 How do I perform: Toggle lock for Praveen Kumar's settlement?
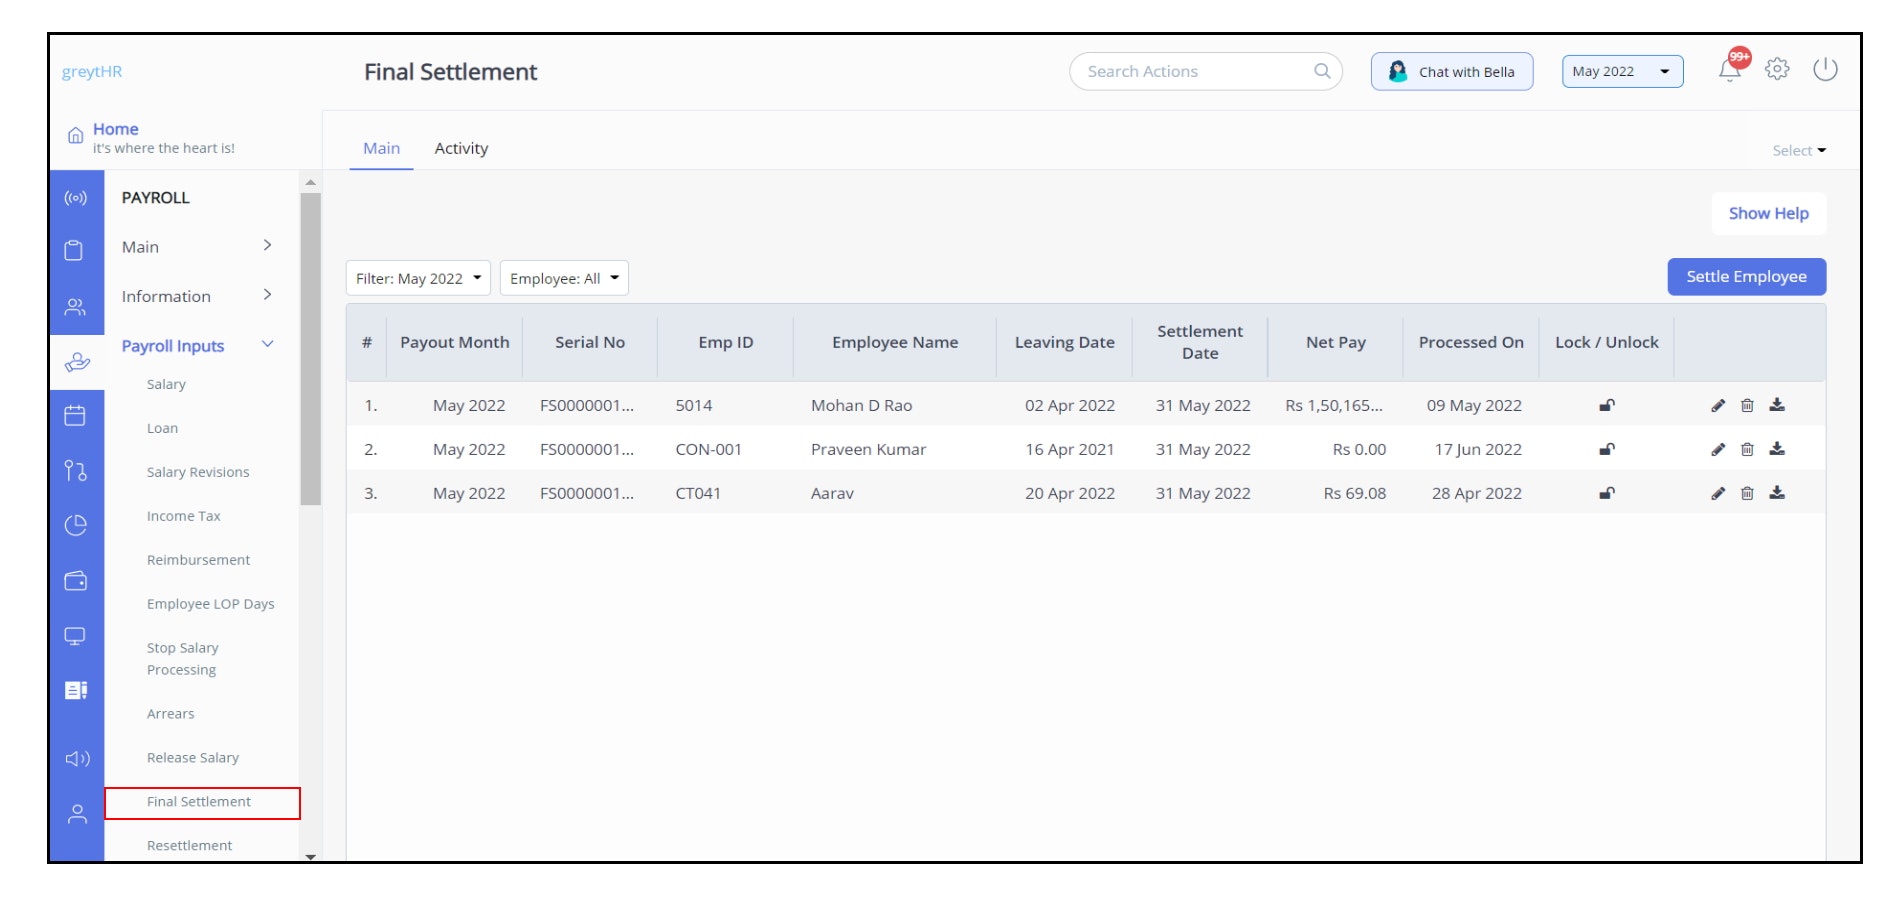click(x=1607, y=449)
